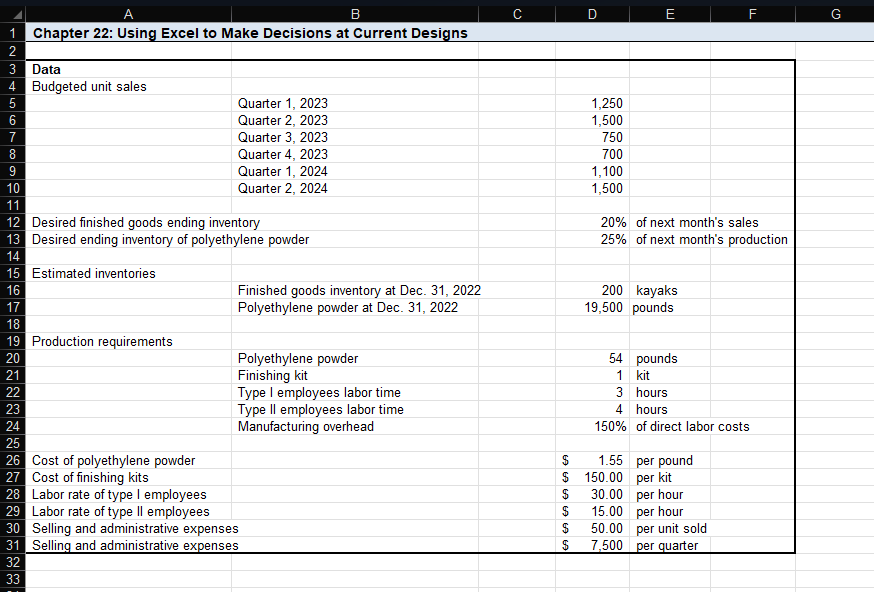874x592 pixels.
Task: Select the "Quarter 3, 2023" label
Action: [283, 138]
